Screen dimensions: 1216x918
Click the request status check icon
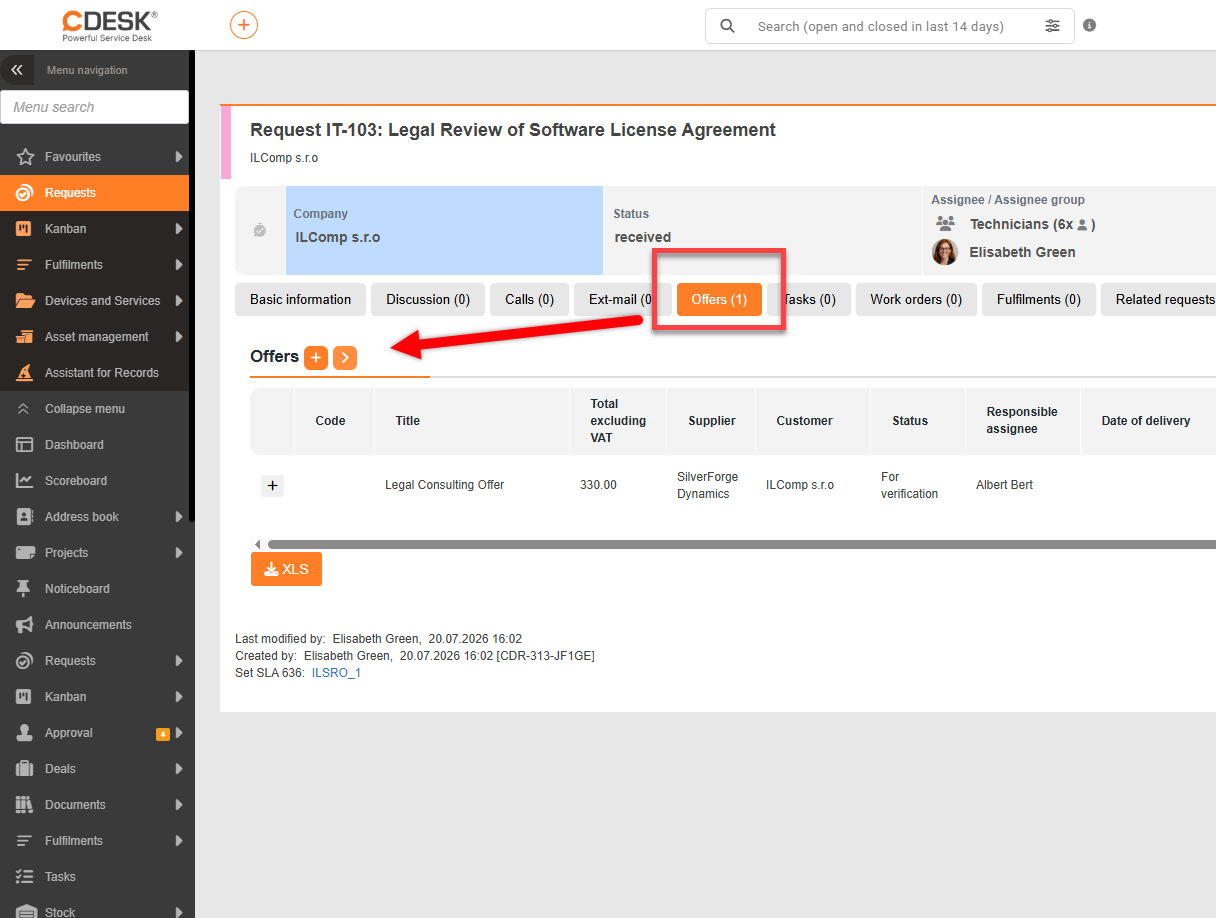click(x=260, y=231)
